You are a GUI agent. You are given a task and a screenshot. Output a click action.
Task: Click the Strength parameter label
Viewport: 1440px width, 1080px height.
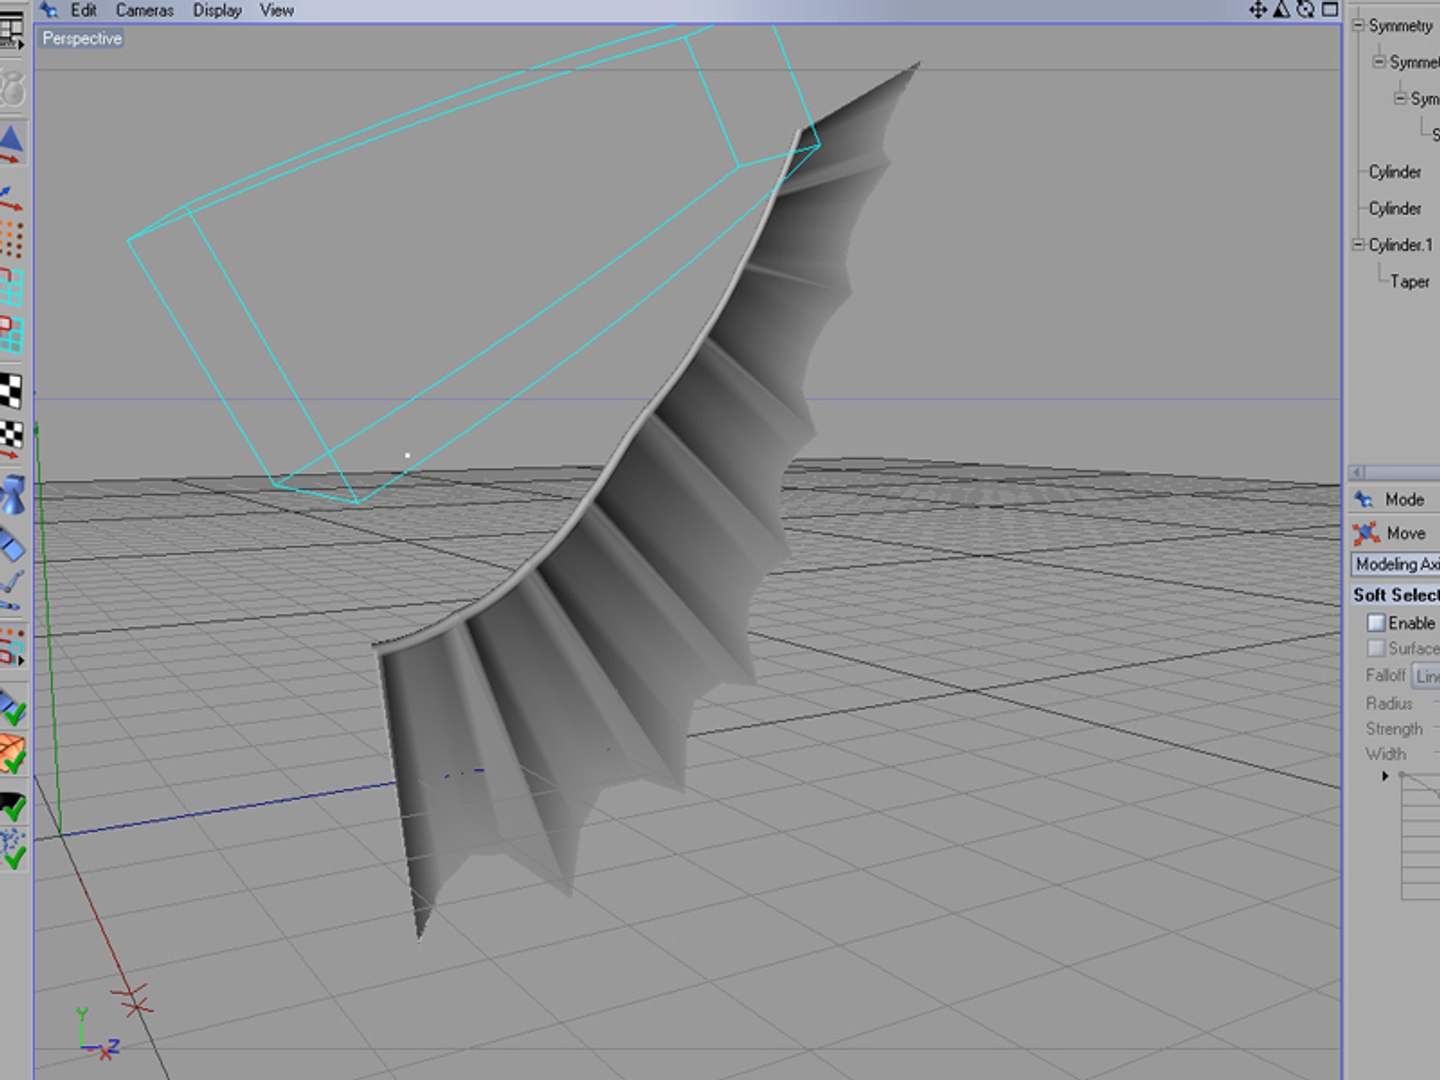[x=1394, y=729]
